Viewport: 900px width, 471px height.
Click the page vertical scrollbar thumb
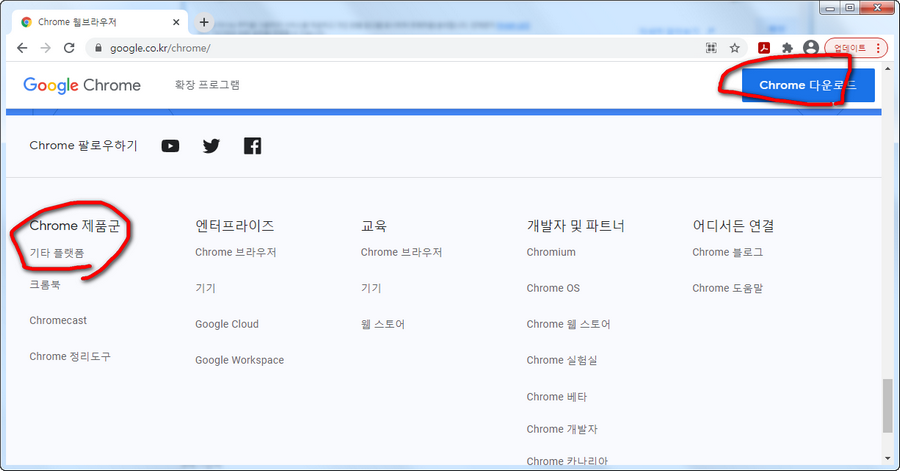coord(888,405)
